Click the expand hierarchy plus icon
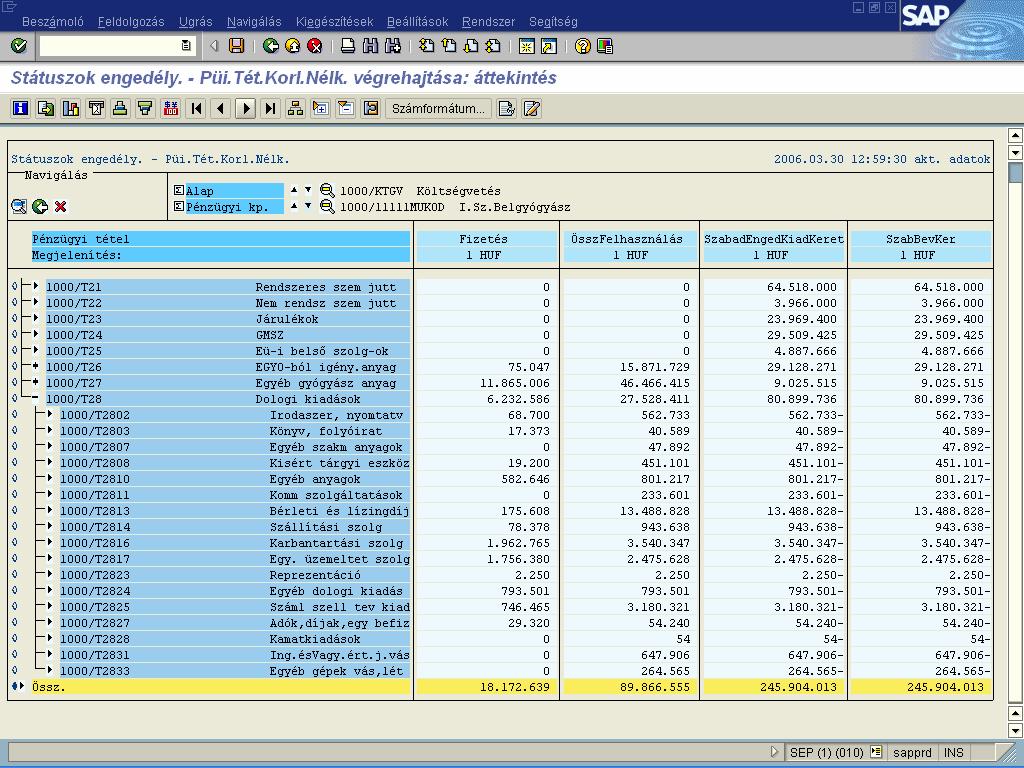This screenshot has height=768, width=1024. [320, 108]
